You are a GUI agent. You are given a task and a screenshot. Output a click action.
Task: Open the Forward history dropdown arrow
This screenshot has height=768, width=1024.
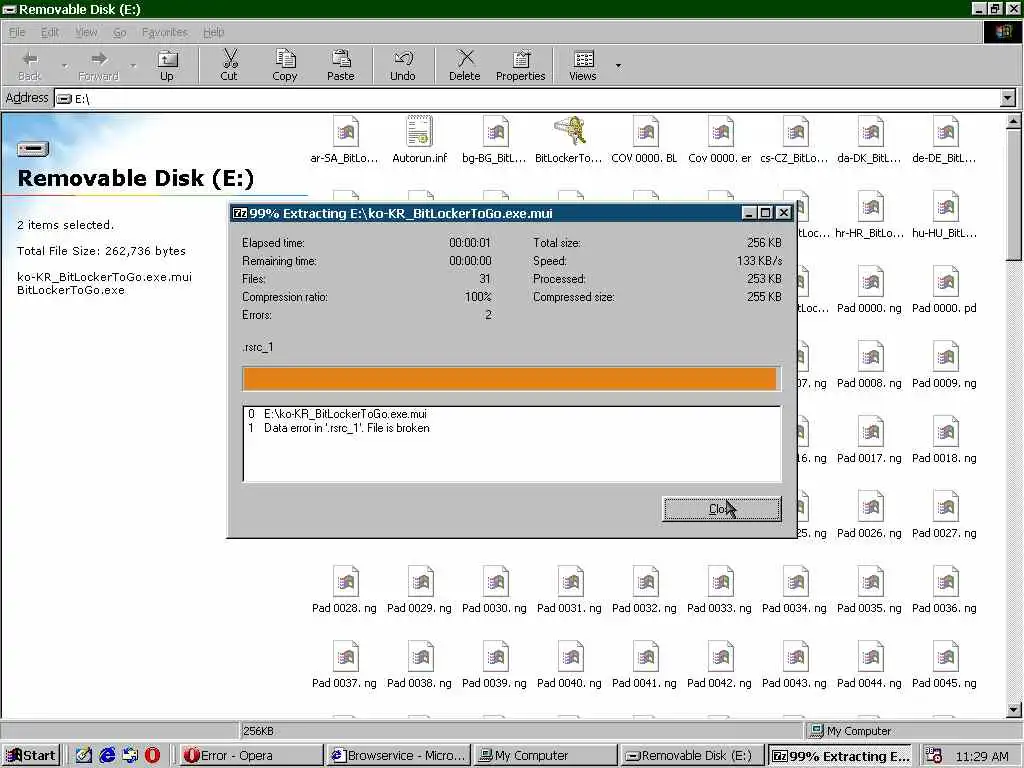pos(133,65)
